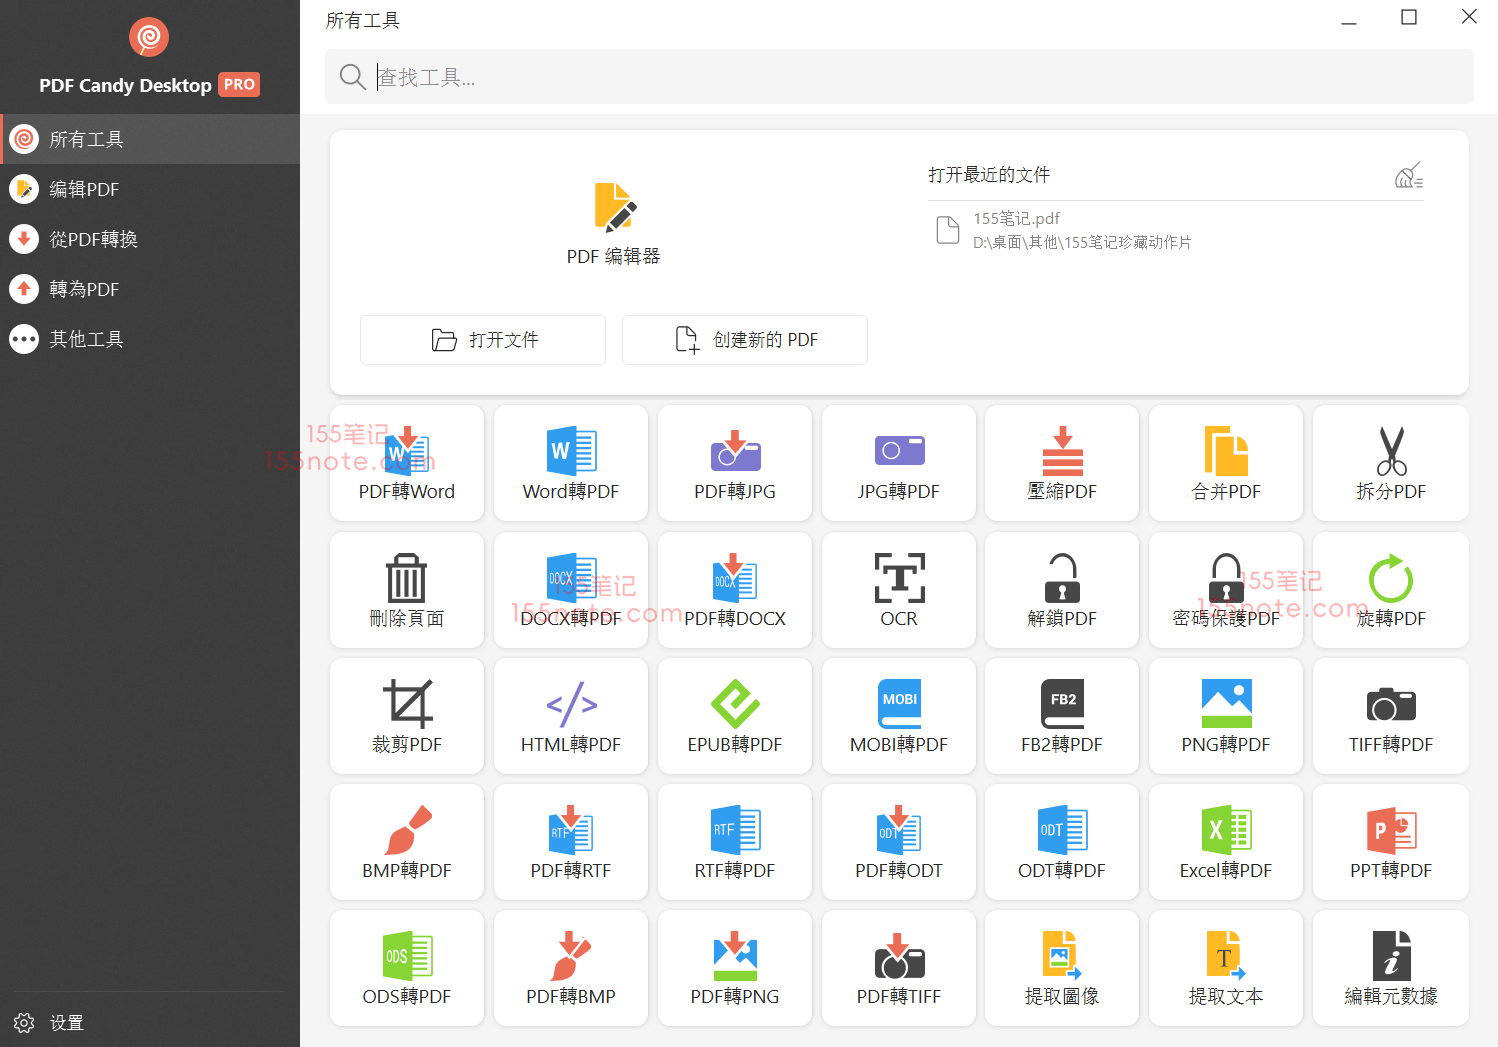This screenshot has height=1047, width=1498.
Task: Switch to 编辑PDF sidebar section
Action: coord(84,189)
